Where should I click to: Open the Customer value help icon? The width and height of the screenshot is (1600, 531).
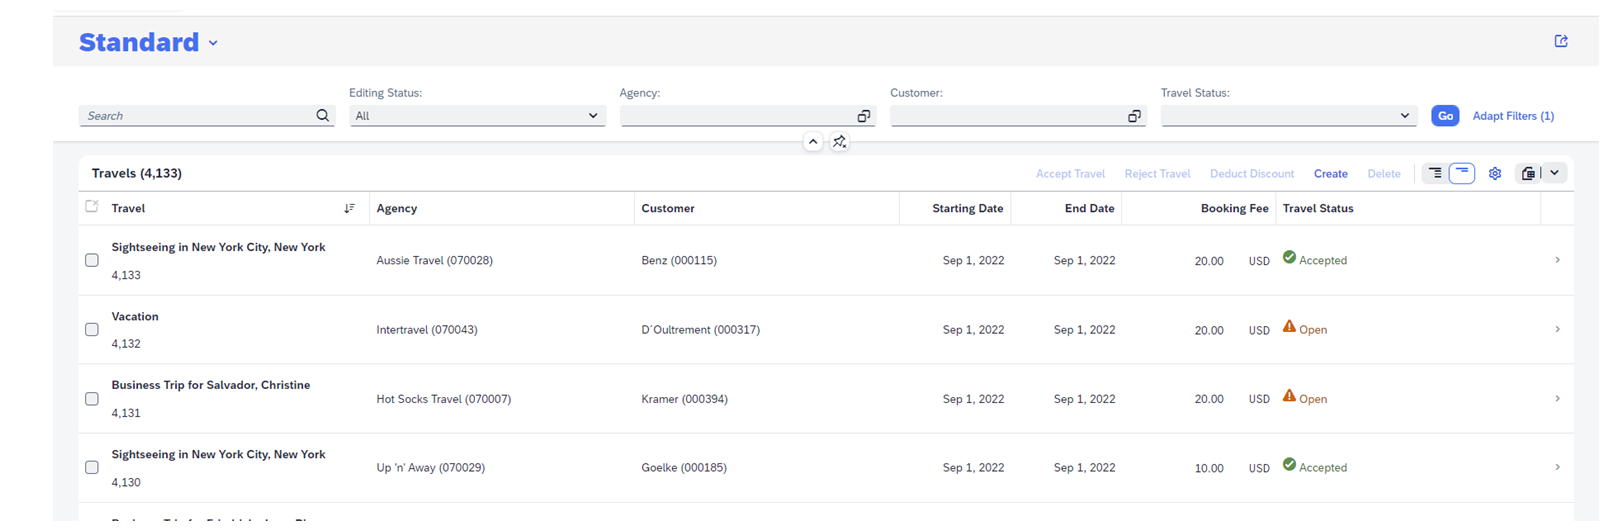coord(1134,116)
